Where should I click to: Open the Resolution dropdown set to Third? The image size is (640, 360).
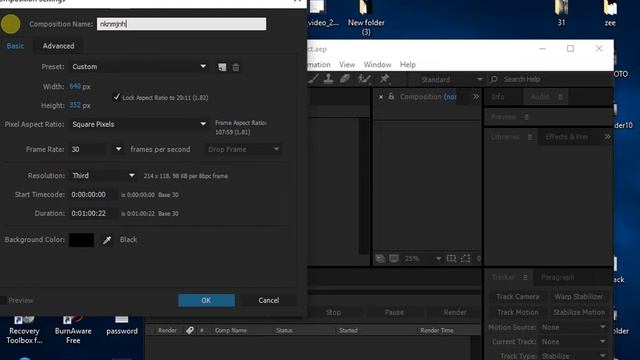tap(103, 176)
